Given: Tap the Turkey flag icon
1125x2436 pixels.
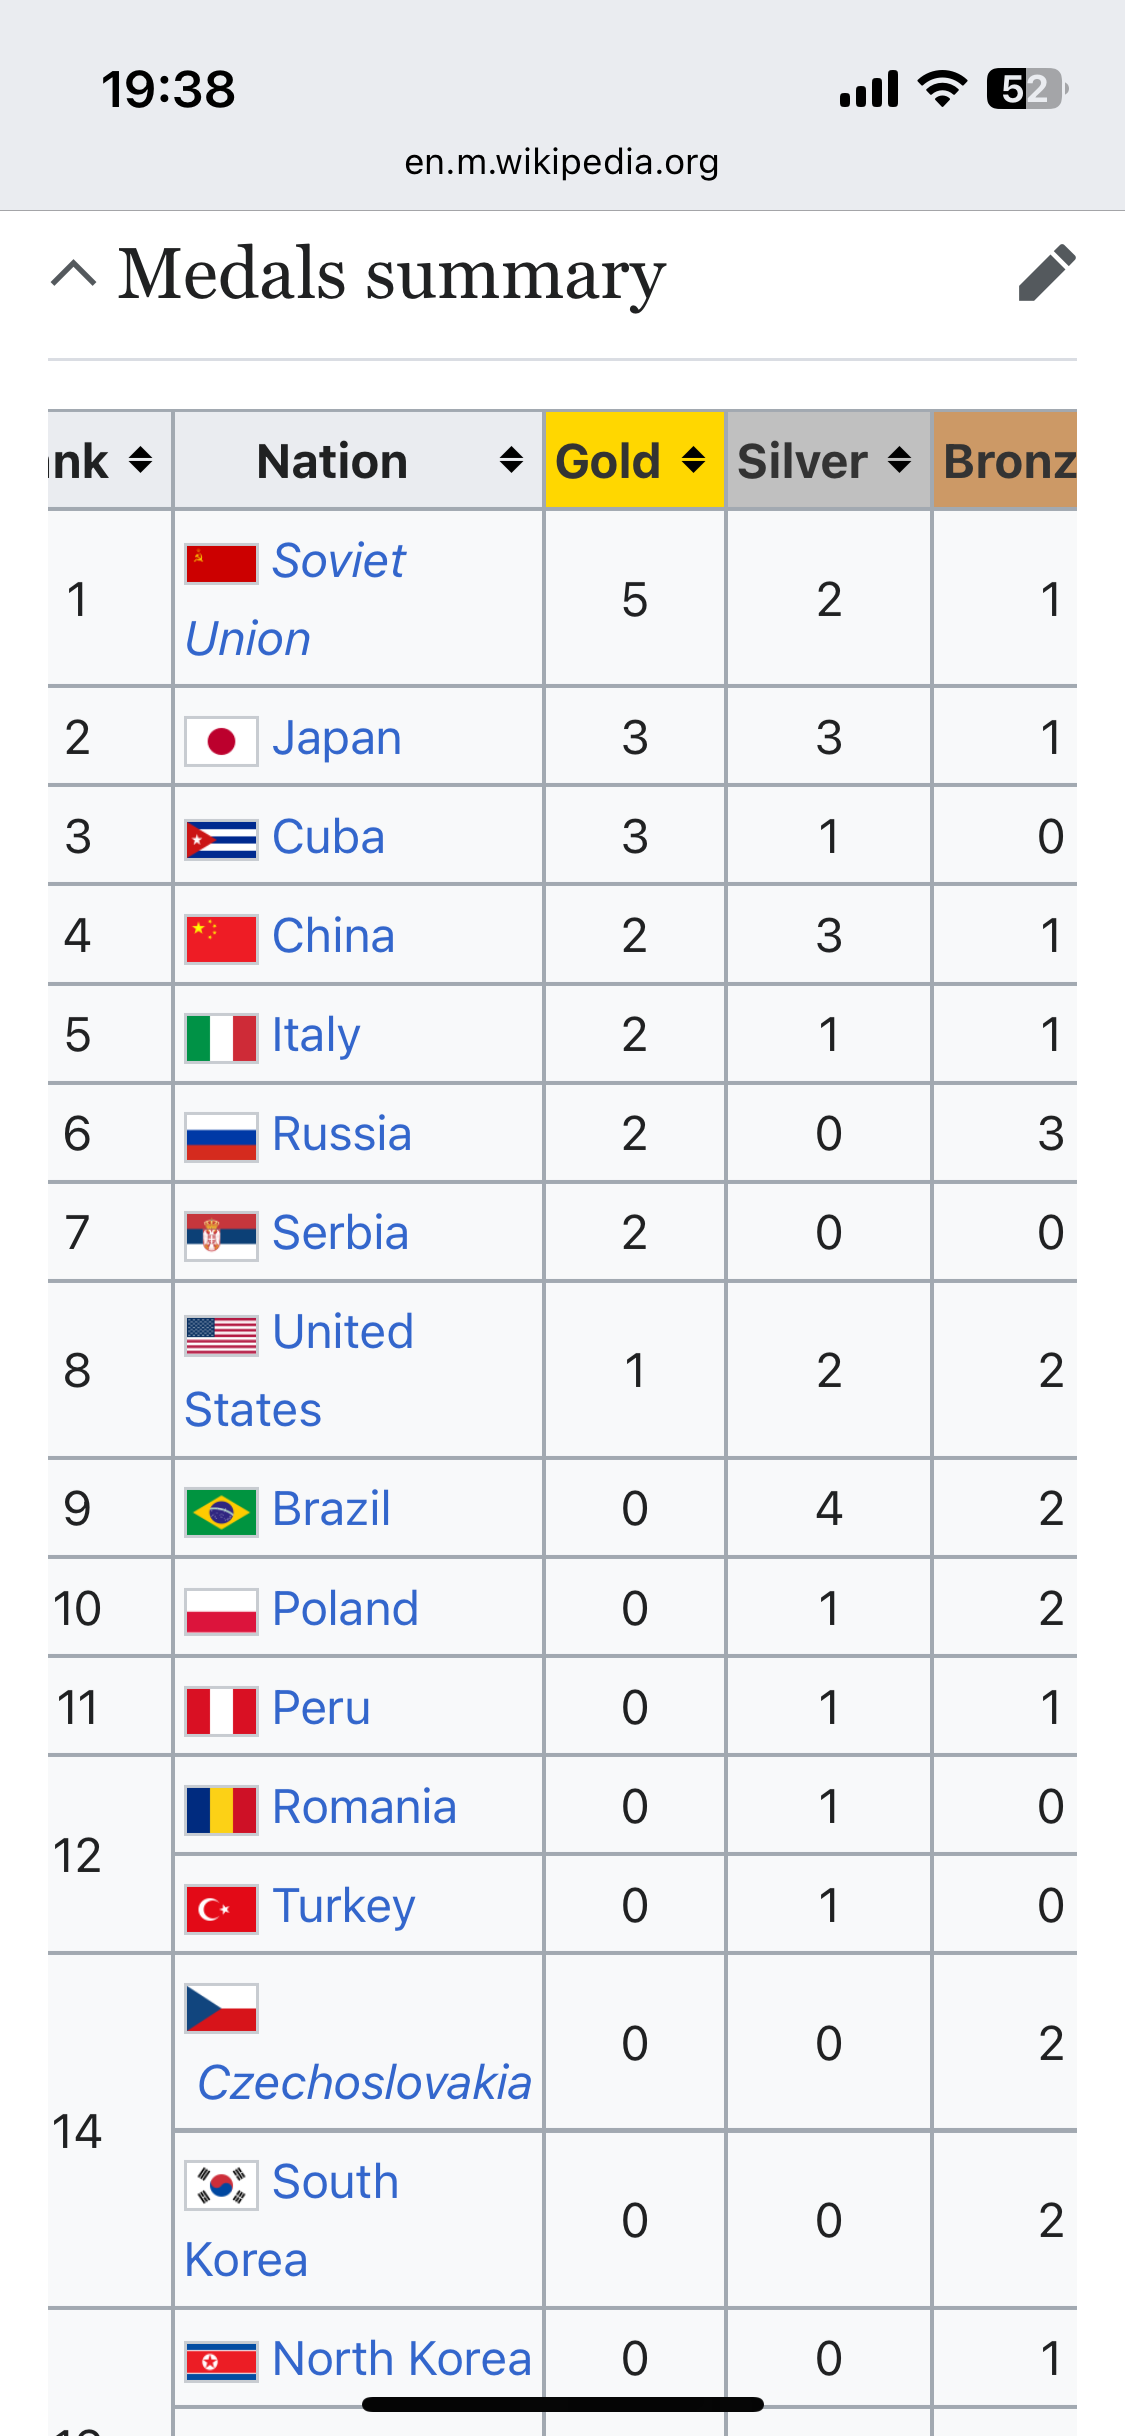Looking at the screenshot, I should [x=222, y=1908].
